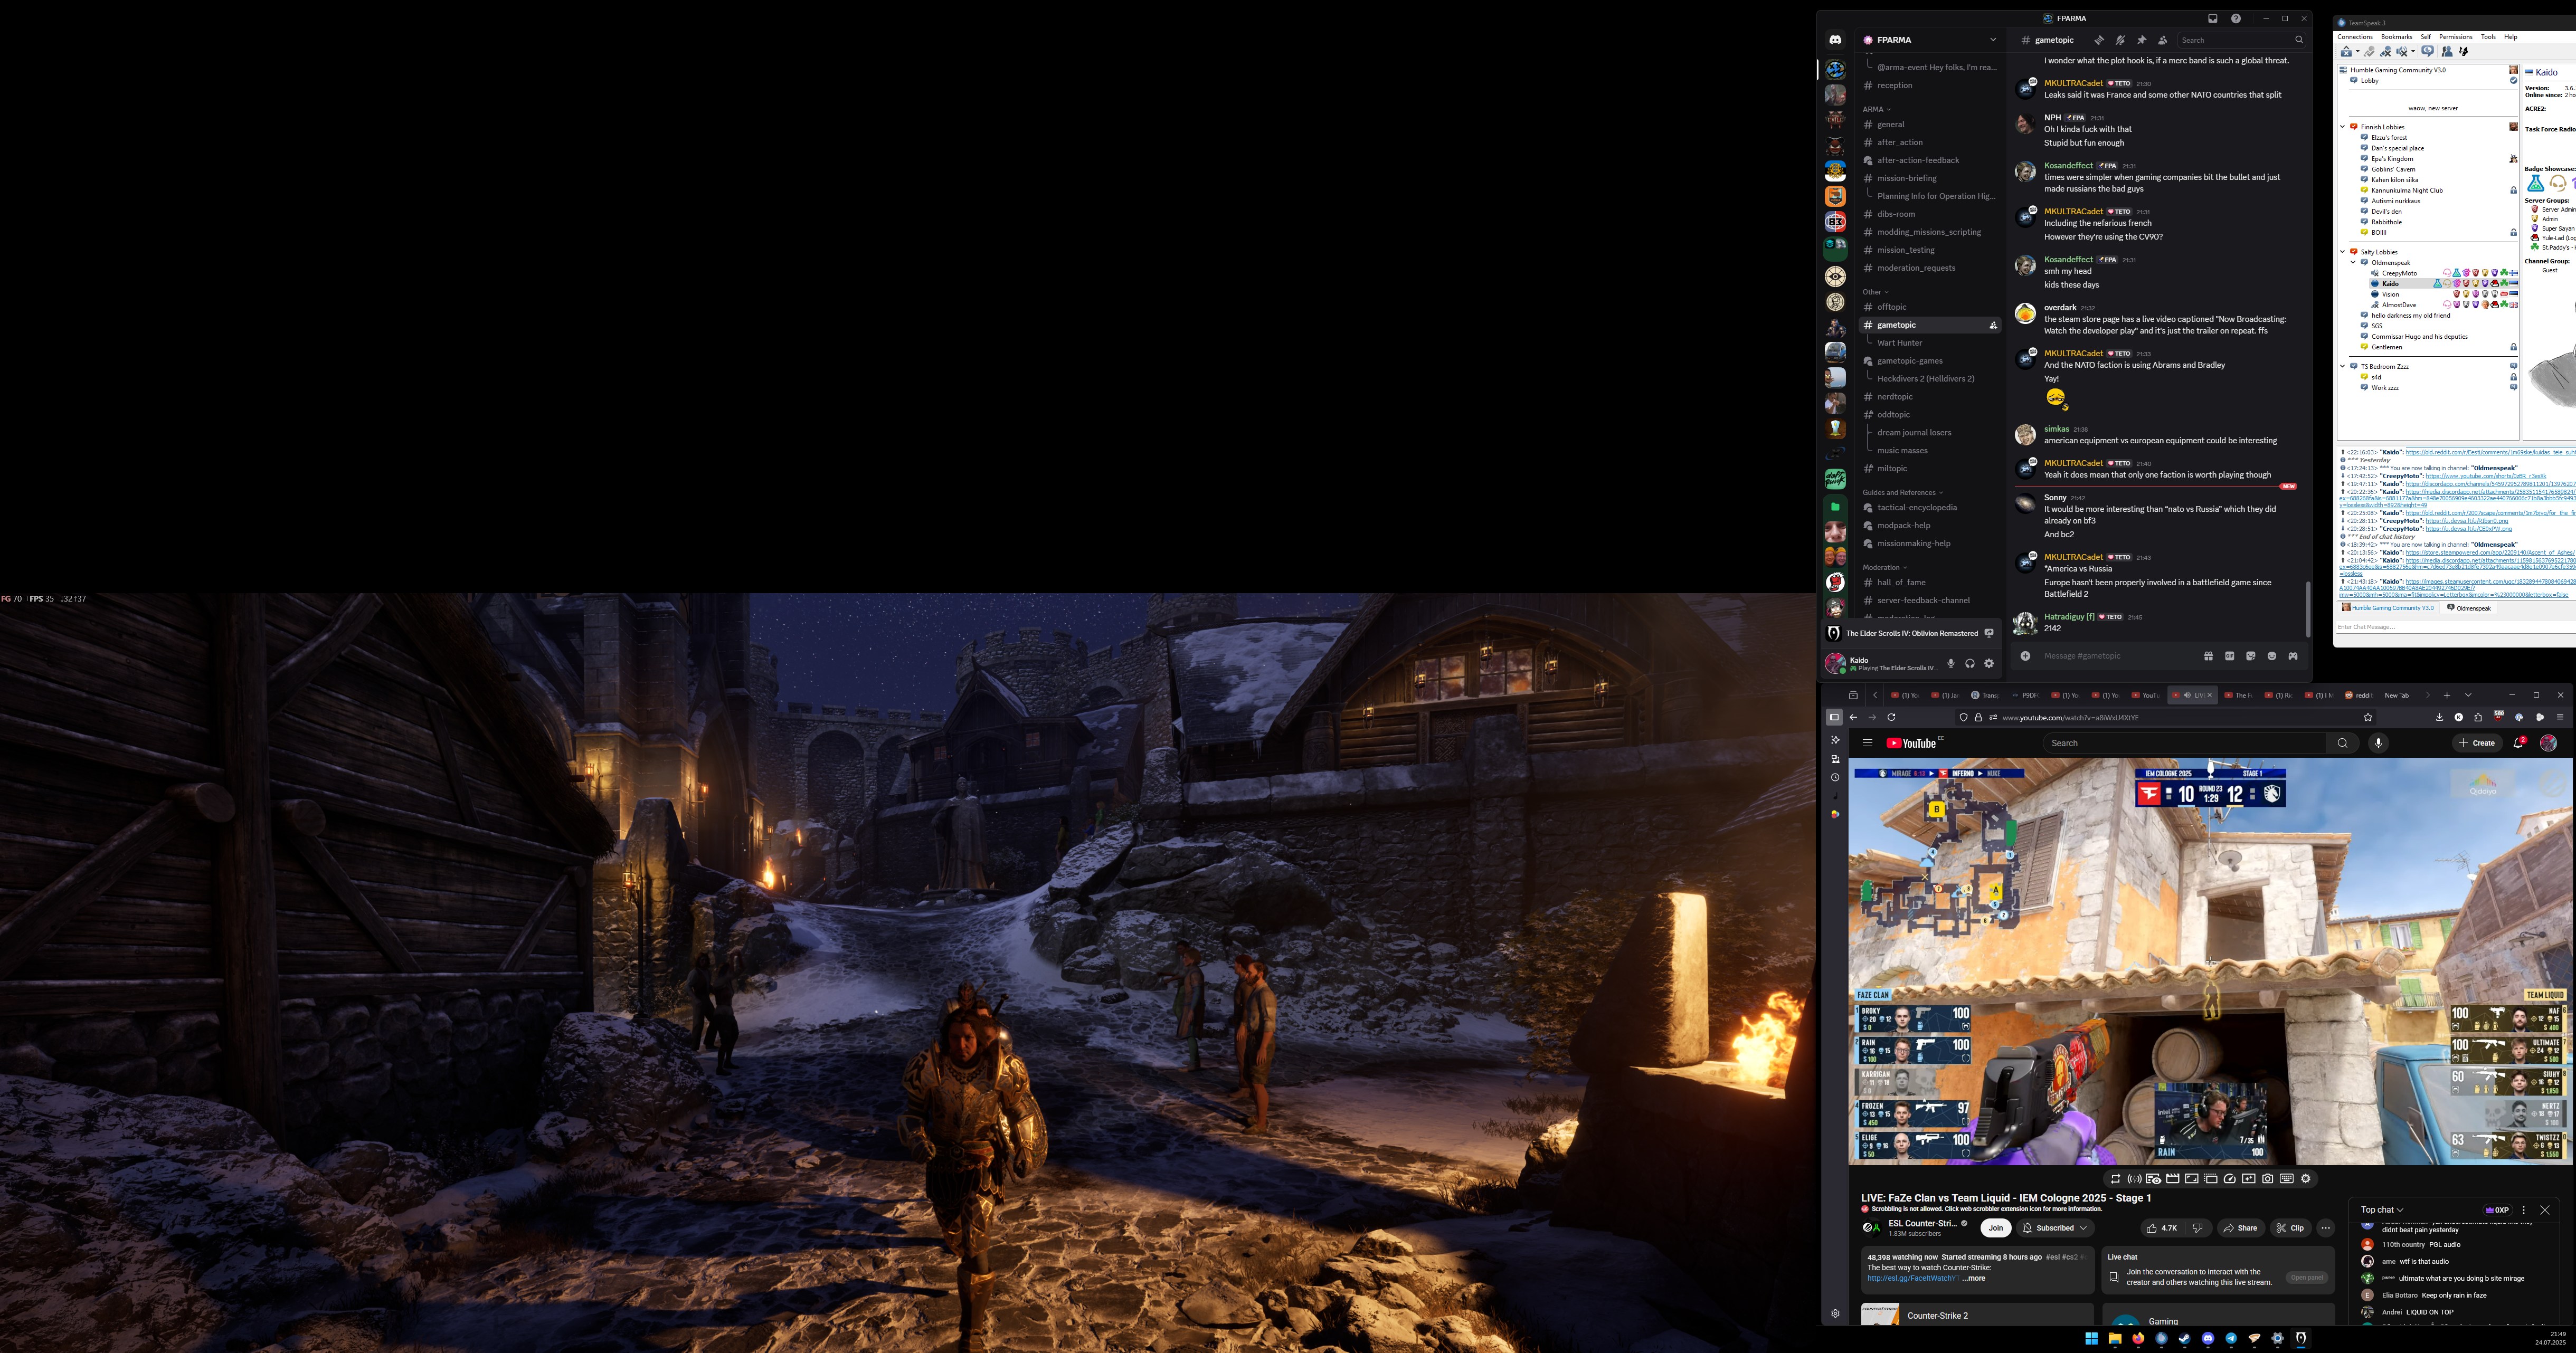Open Discord threads icon in gametopic header
Screen dimensions: 2576x1353
(2098, 40)
